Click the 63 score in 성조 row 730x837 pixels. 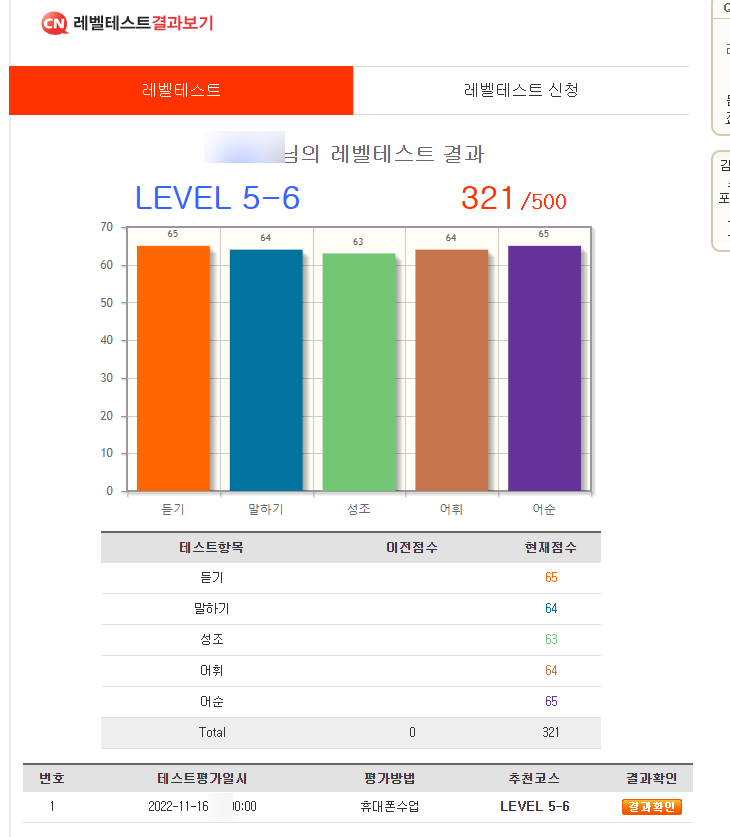(x=551, y=639)
